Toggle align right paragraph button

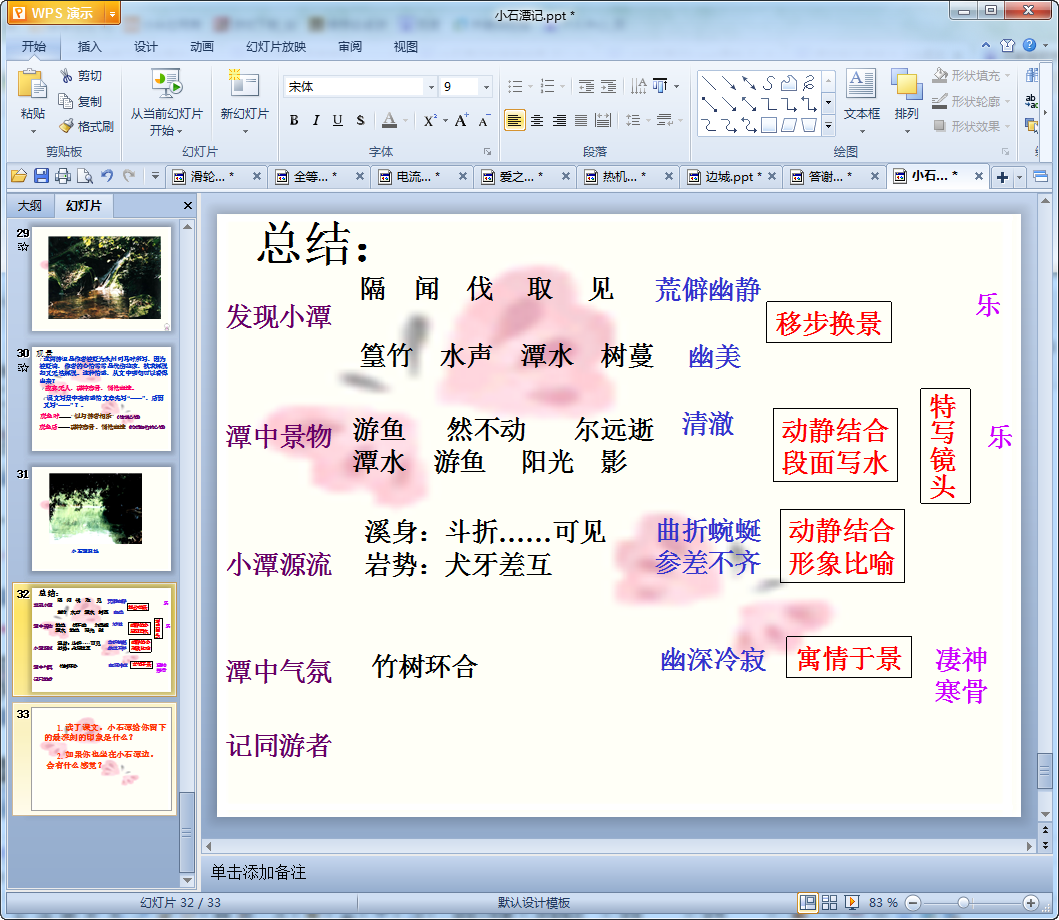pyautogui.click(x=559, y=120)
